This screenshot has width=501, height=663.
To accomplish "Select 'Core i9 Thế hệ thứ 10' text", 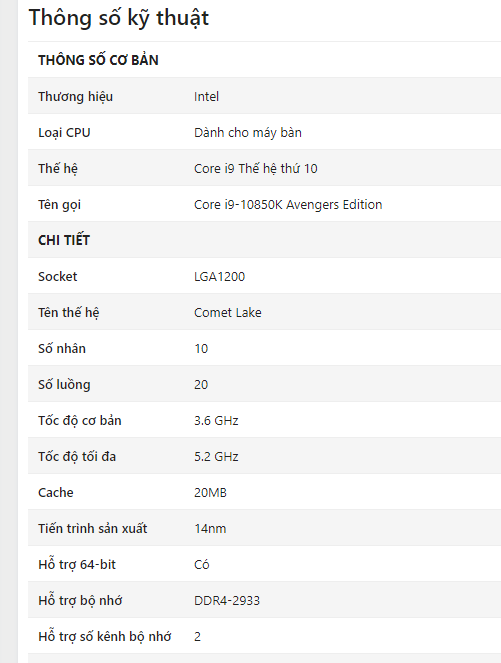I will (256, 168).
